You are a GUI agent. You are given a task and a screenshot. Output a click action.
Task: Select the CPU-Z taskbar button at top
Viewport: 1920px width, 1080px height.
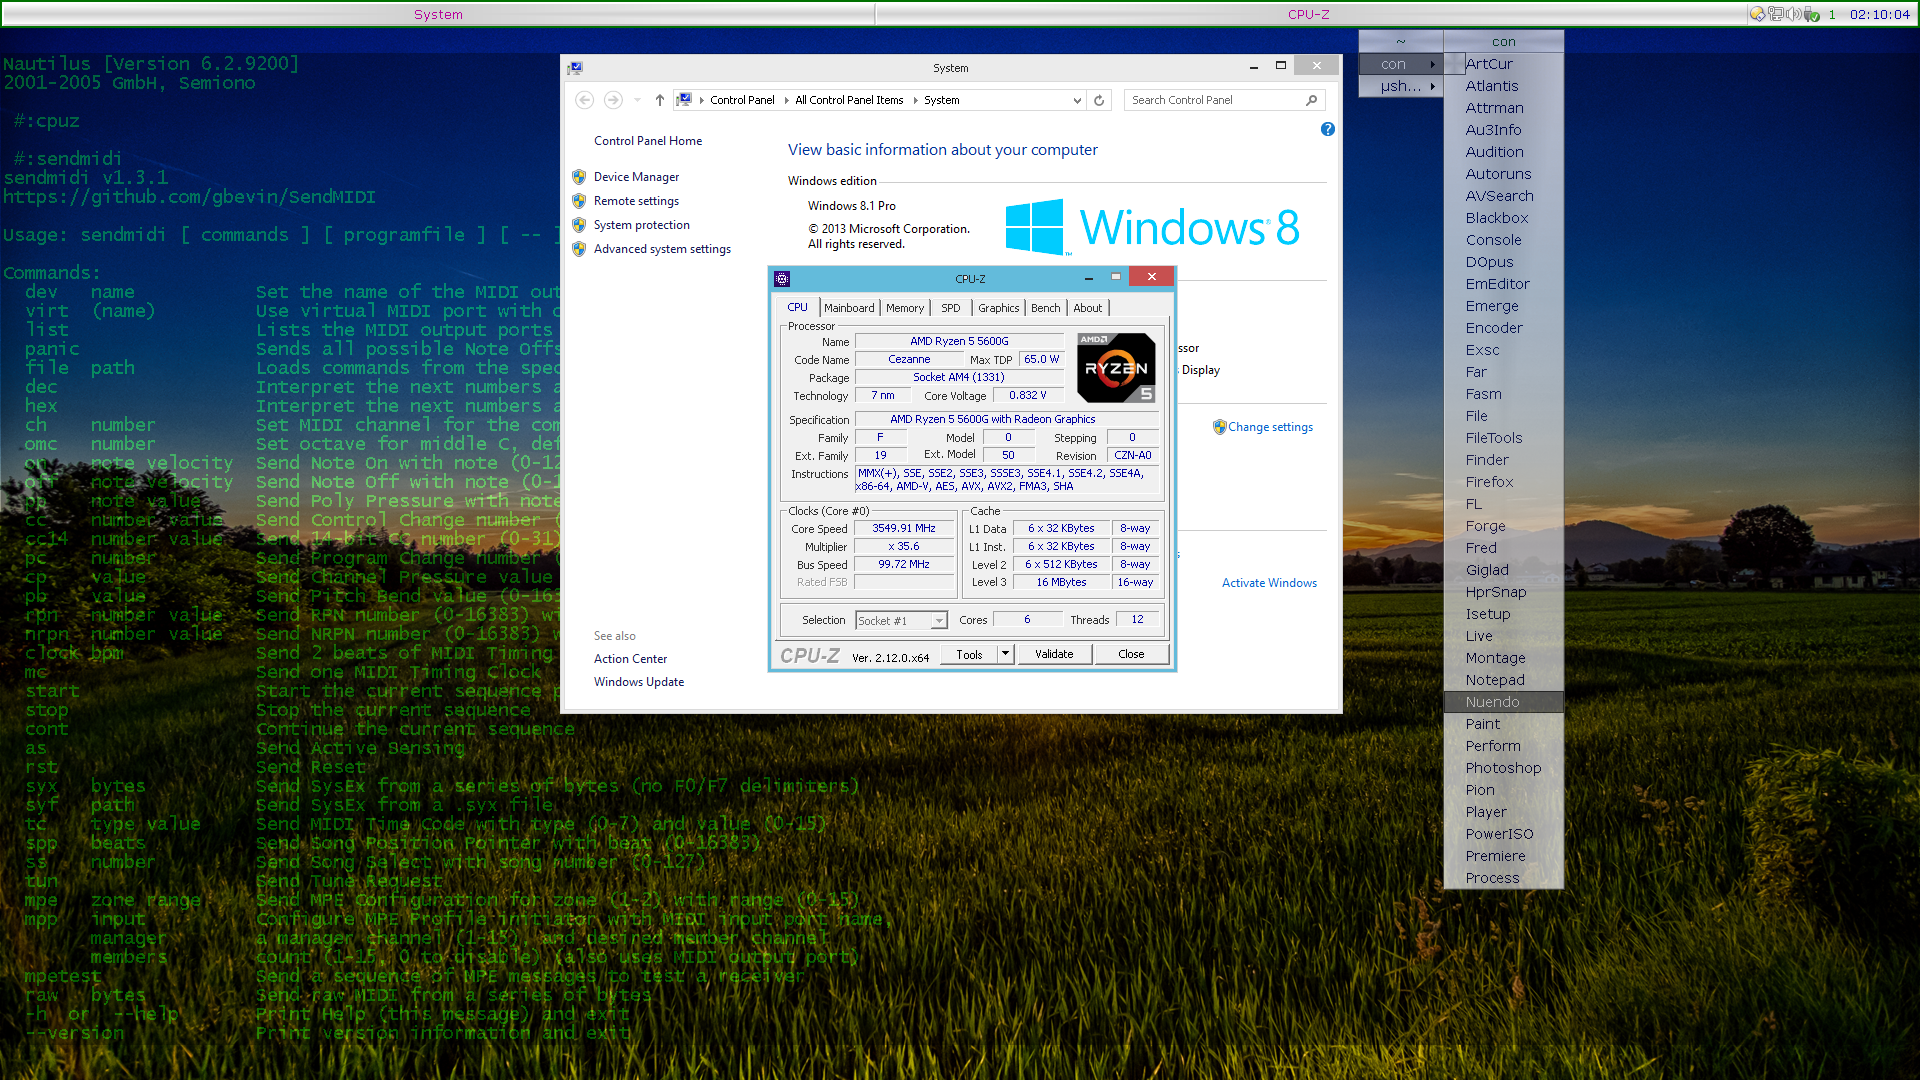click(x=1309, y=14)
